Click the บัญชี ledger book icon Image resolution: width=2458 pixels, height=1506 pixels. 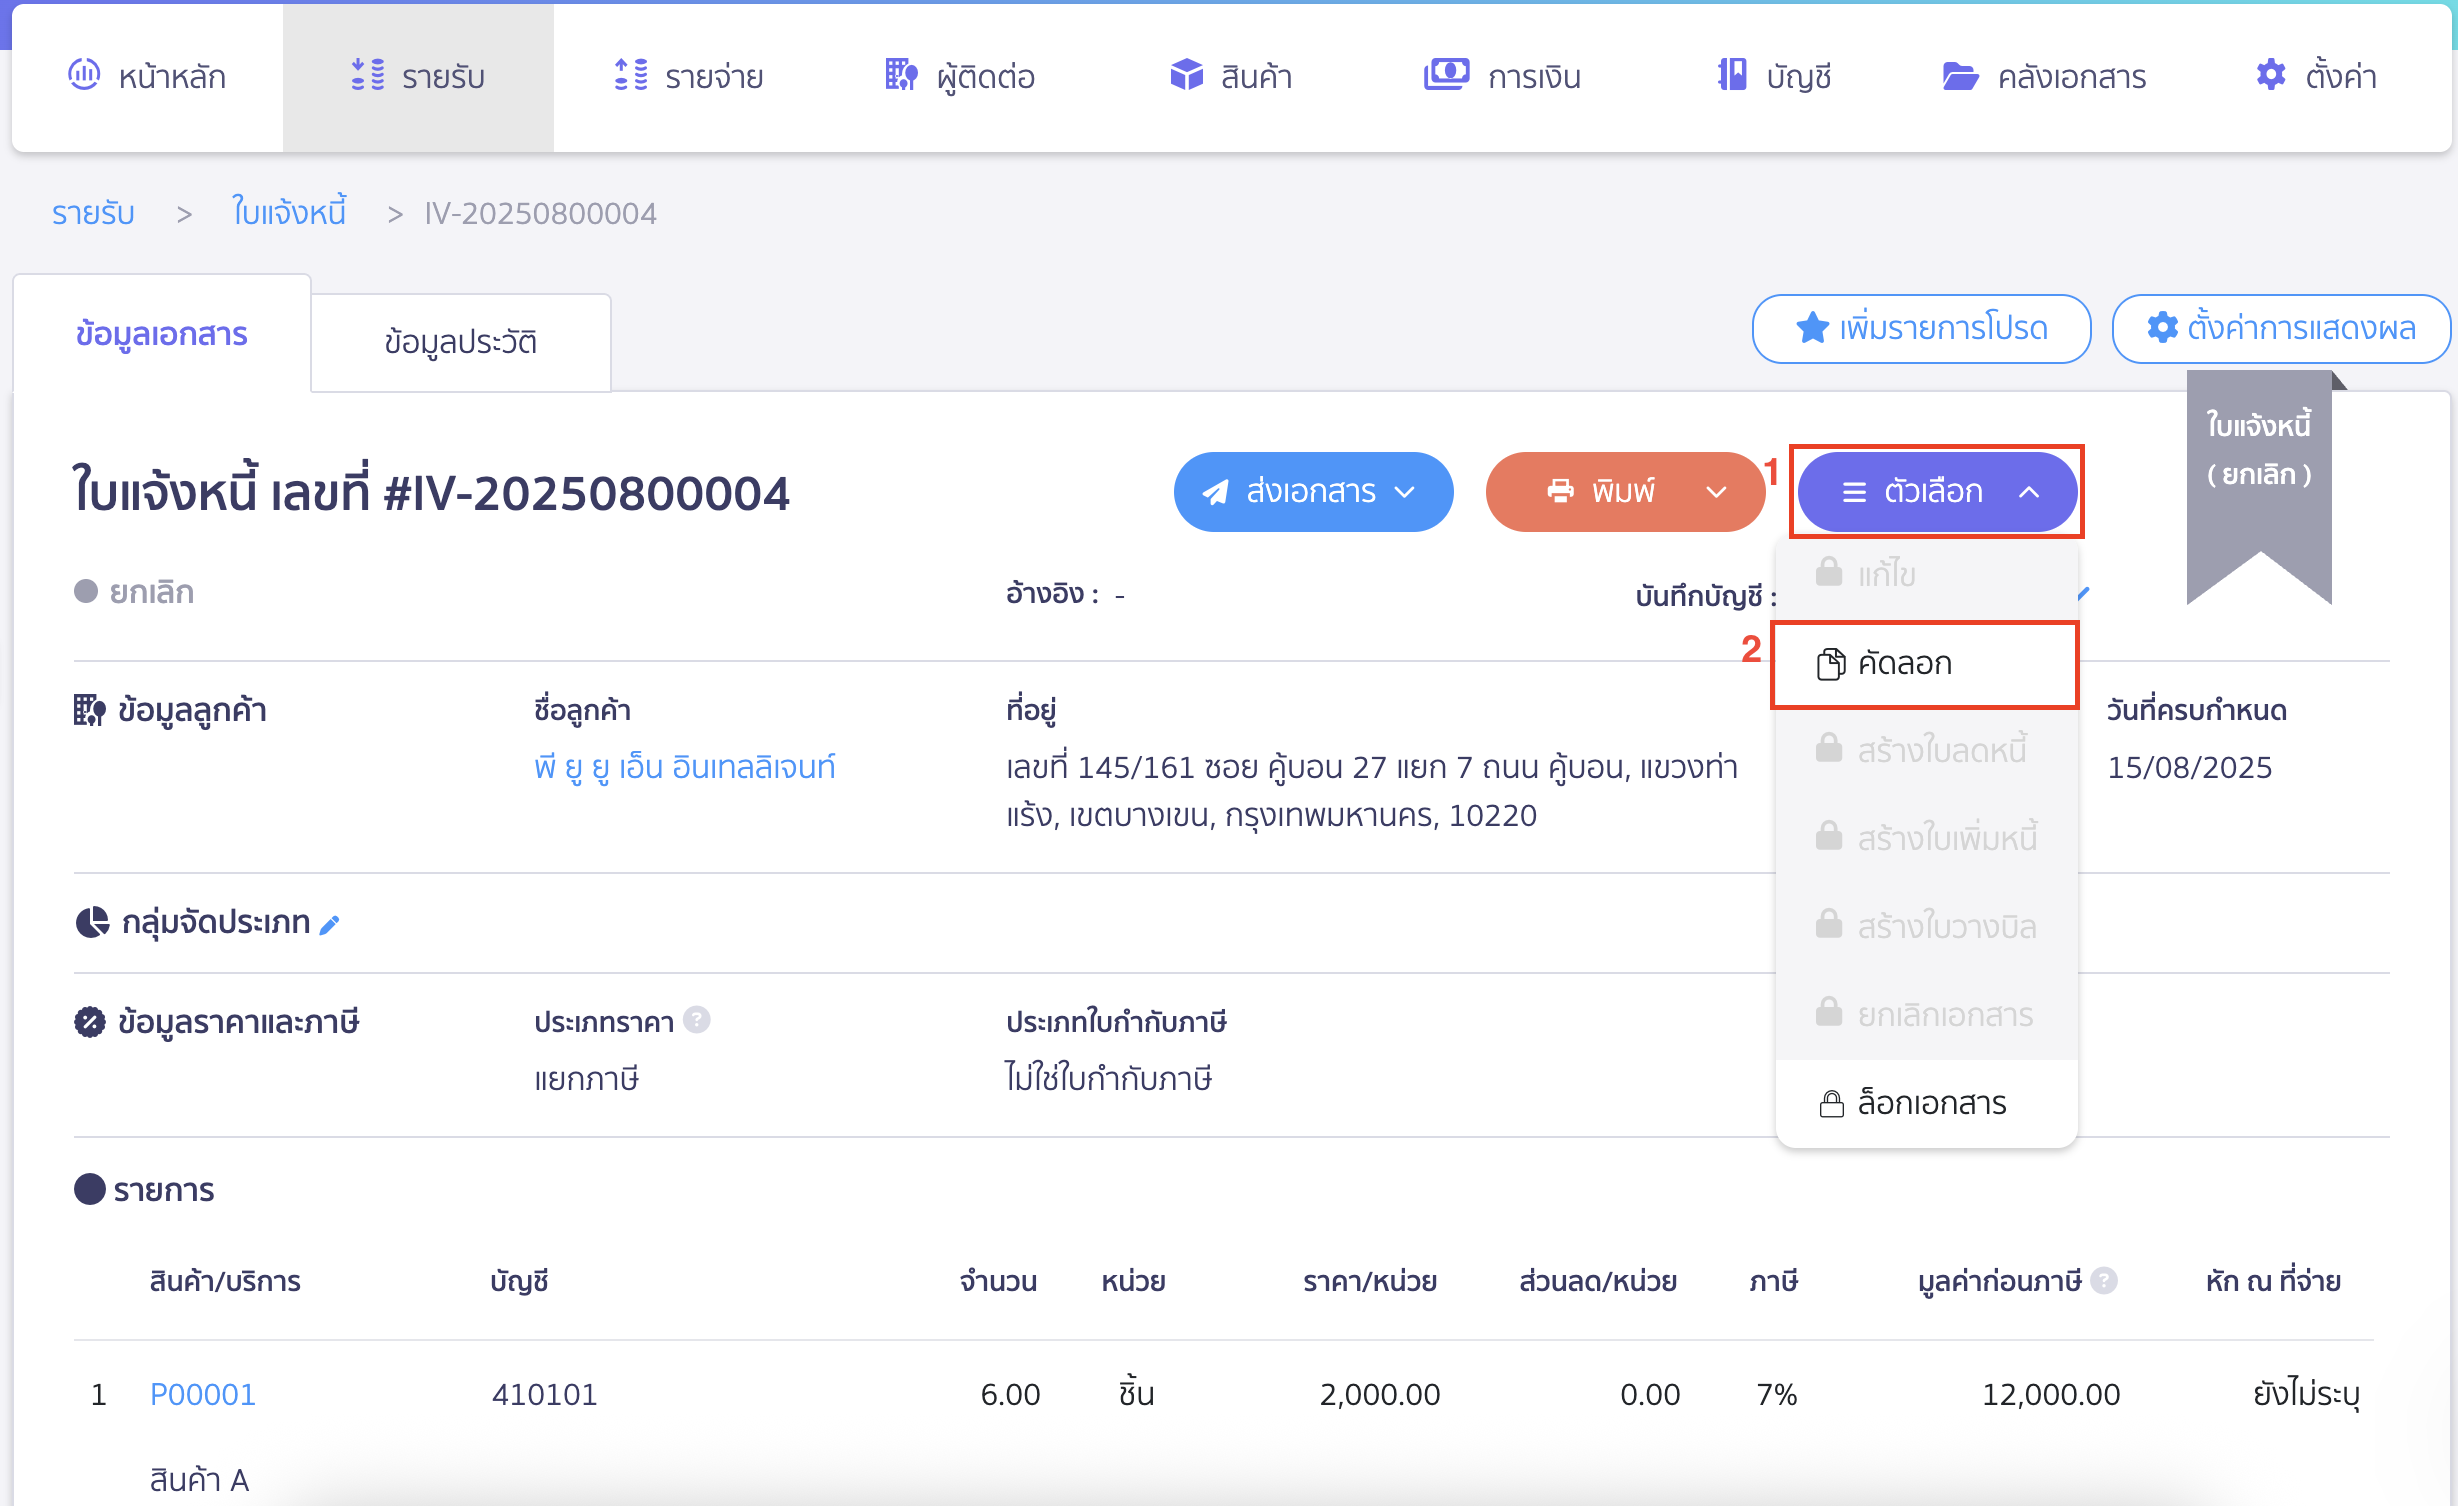1732,75
